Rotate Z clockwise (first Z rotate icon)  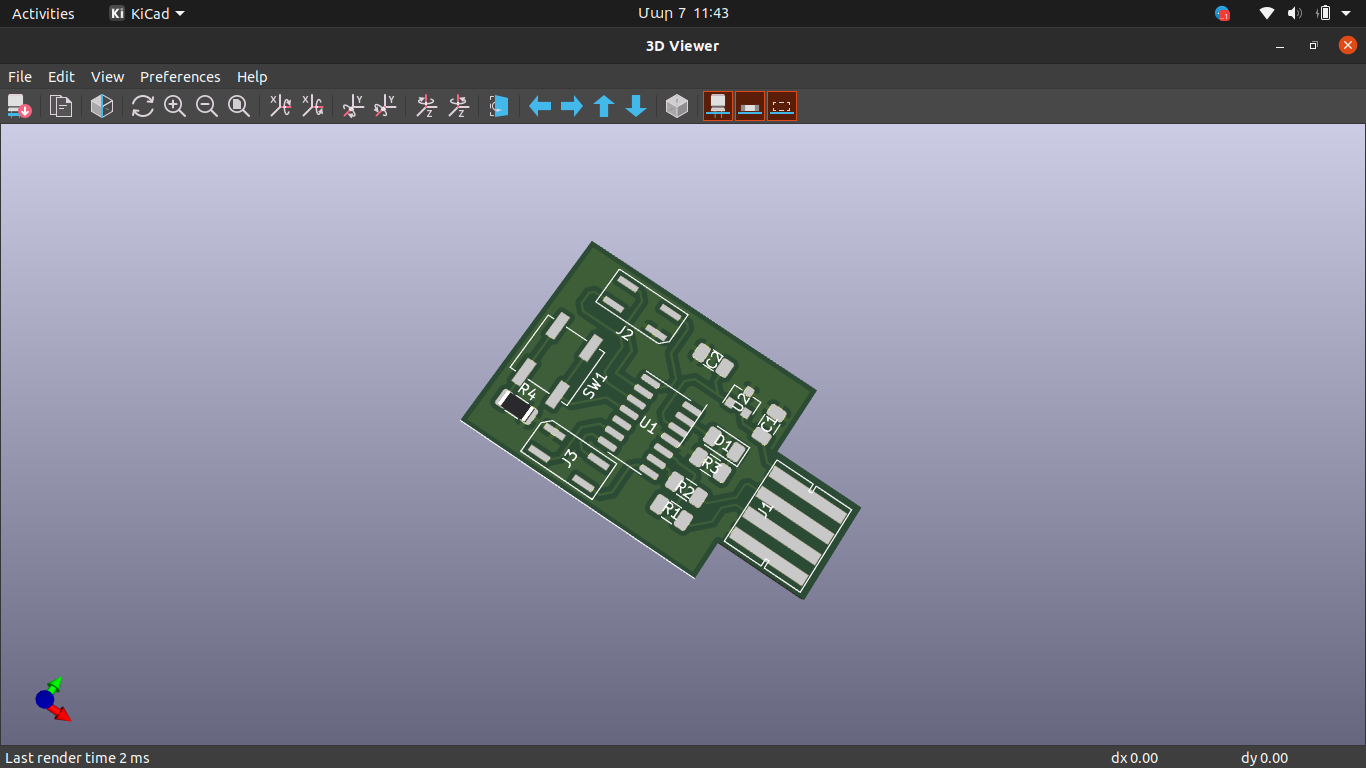pos(426,106)
